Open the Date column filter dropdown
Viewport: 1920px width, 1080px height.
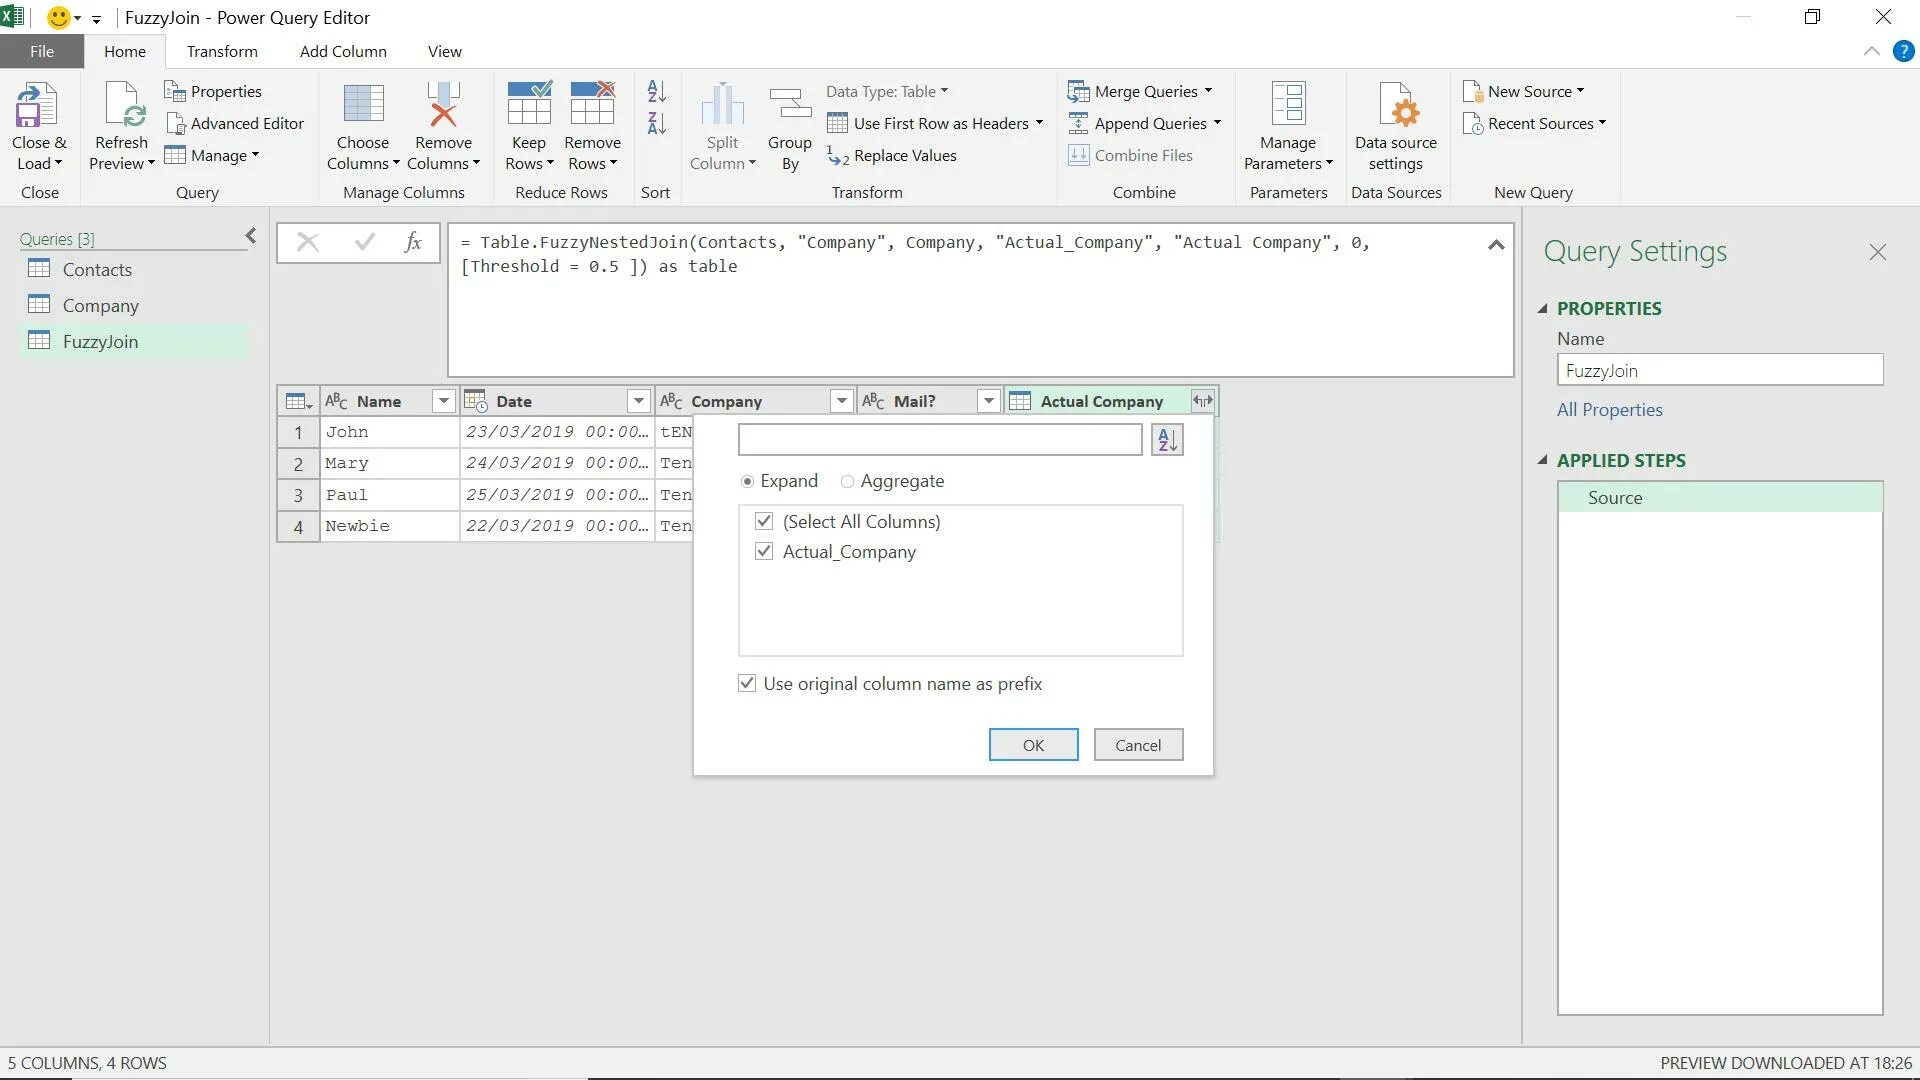(x=638, y=401)
